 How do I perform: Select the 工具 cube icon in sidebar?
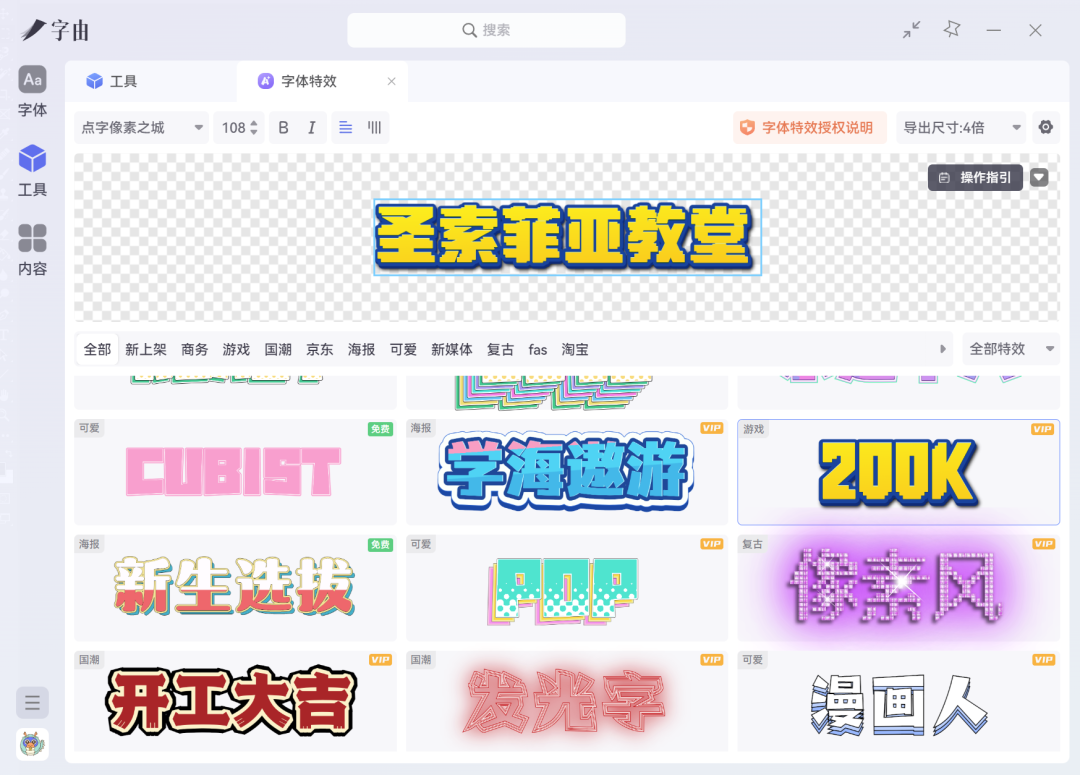point(32,159)
